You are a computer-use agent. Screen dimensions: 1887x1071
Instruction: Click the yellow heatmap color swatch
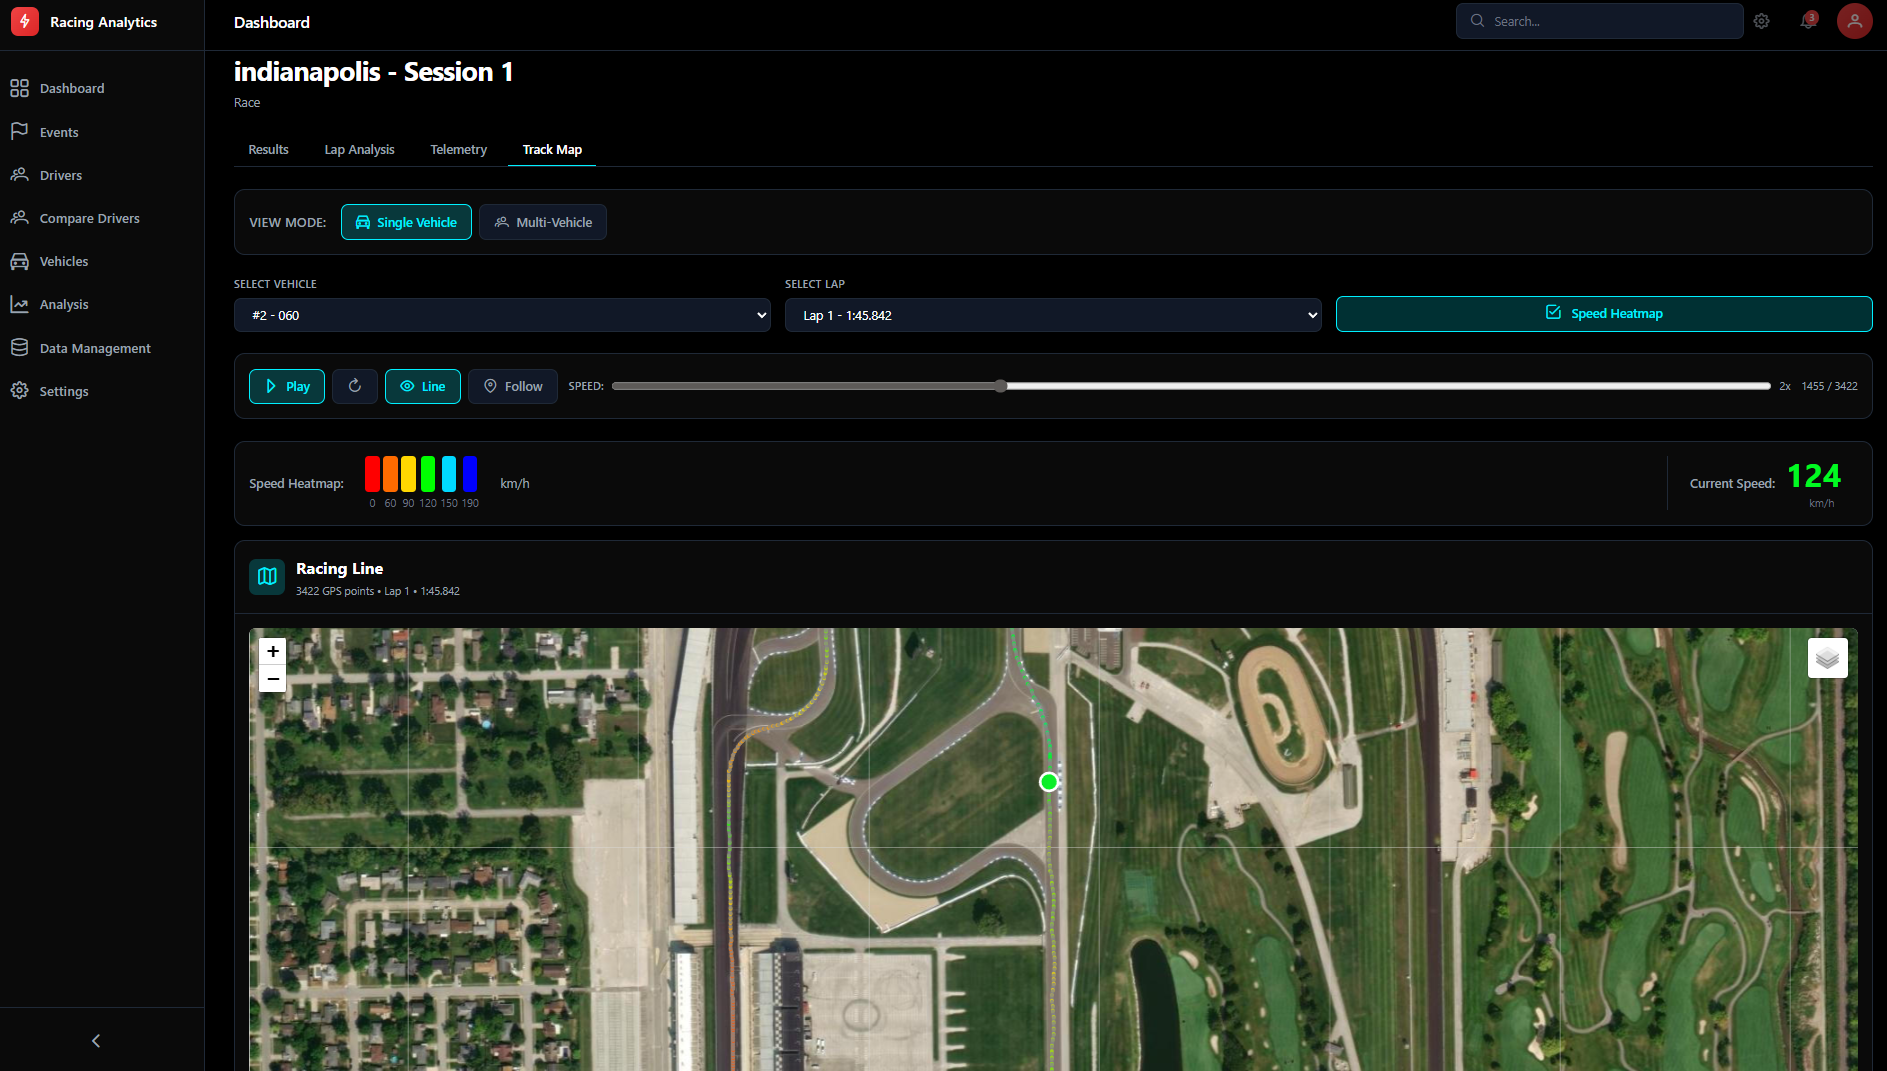[409, 473]
